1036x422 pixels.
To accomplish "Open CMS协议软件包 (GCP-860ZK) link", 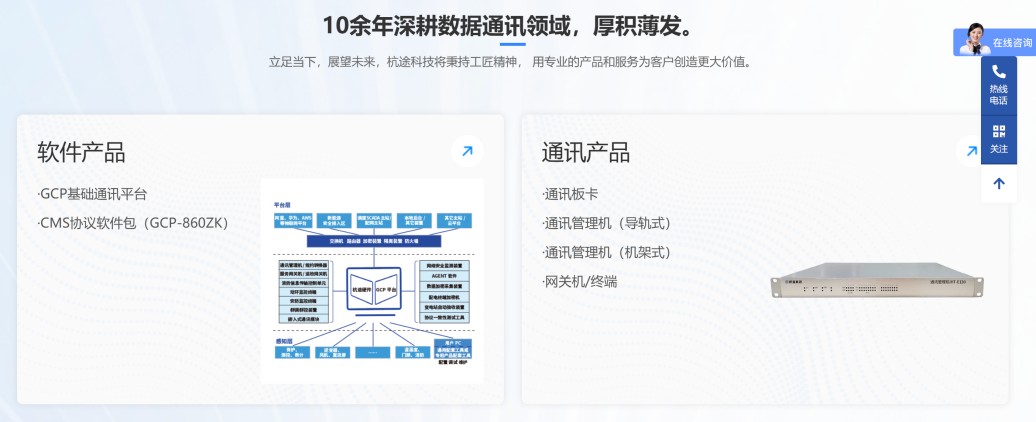I will pos(133,223).
